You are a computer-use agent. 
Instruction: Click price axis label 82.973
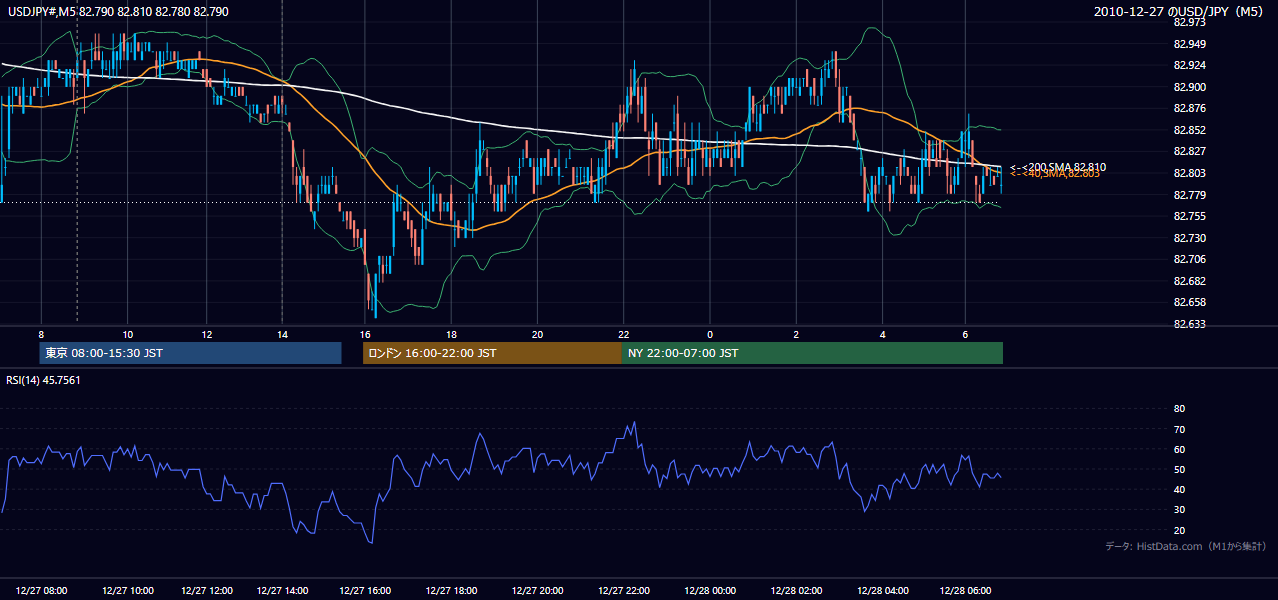1189,22
